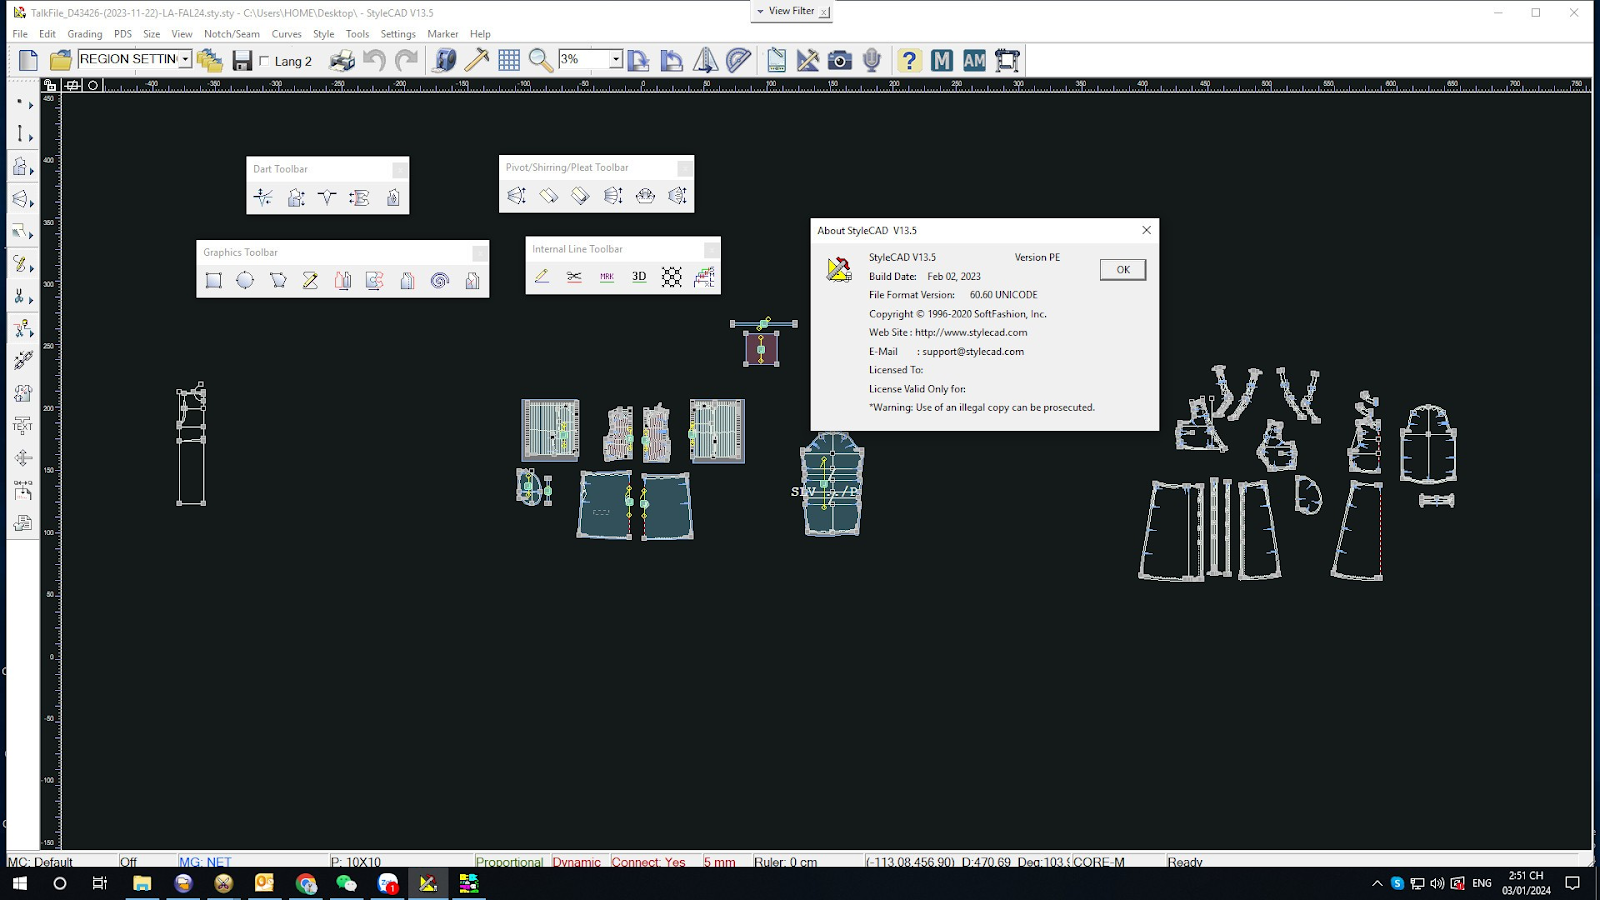Click TEXT tool in left sidebar
Screen dimensions: 1600x900
(22, 425)
